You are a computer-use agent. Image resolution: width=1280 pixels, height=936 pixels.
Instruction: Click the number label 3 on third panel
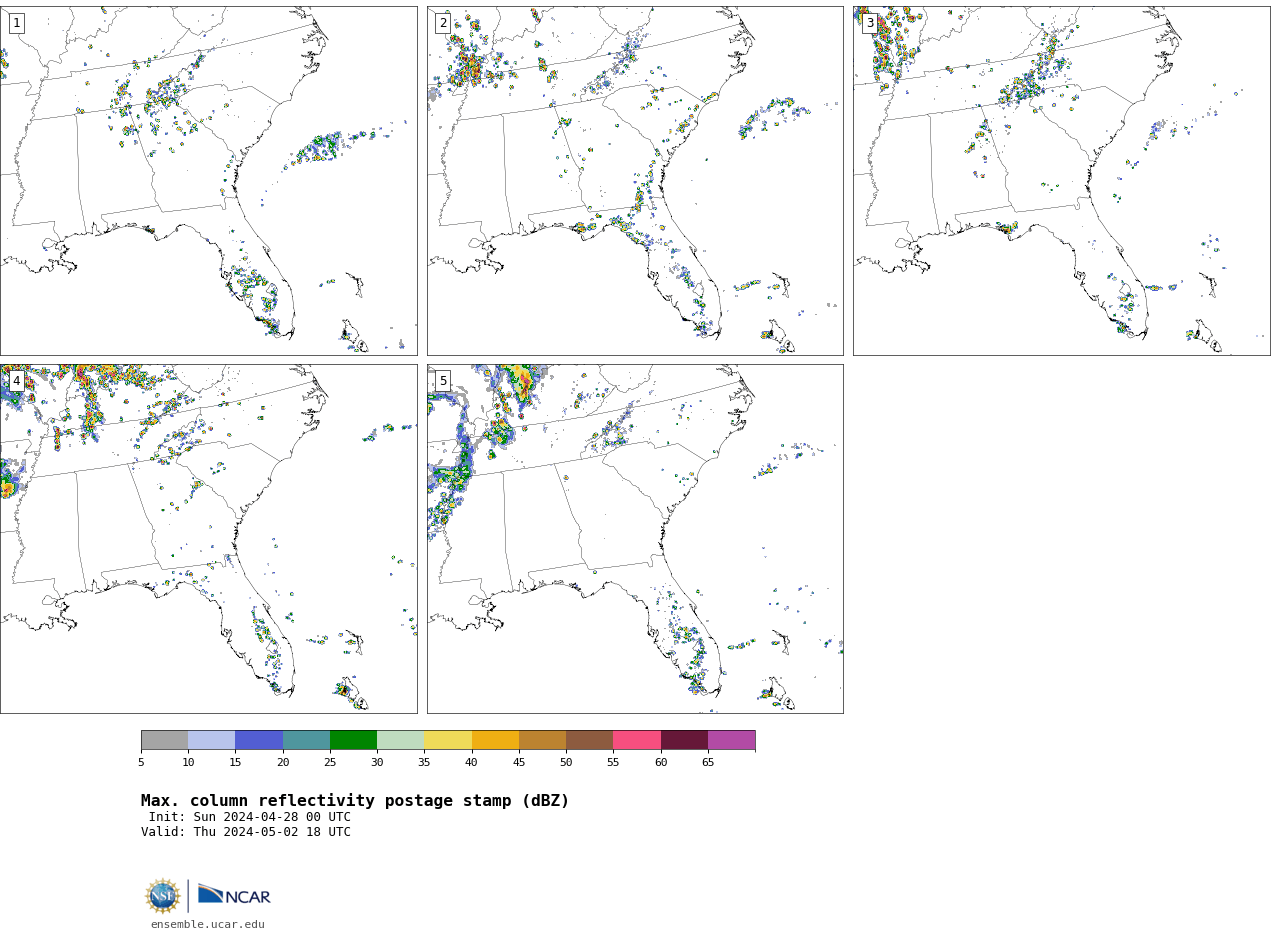tap(869, 23)
